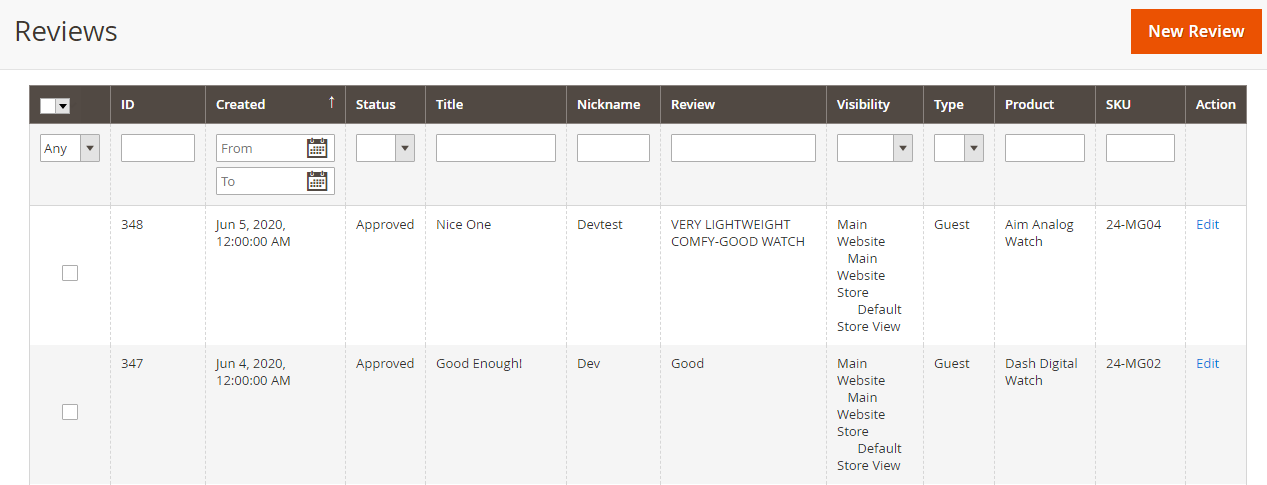Edit the Nice One review
Screen dimensions: 1267x485
pyautogui.click(x=1207, y=225)
